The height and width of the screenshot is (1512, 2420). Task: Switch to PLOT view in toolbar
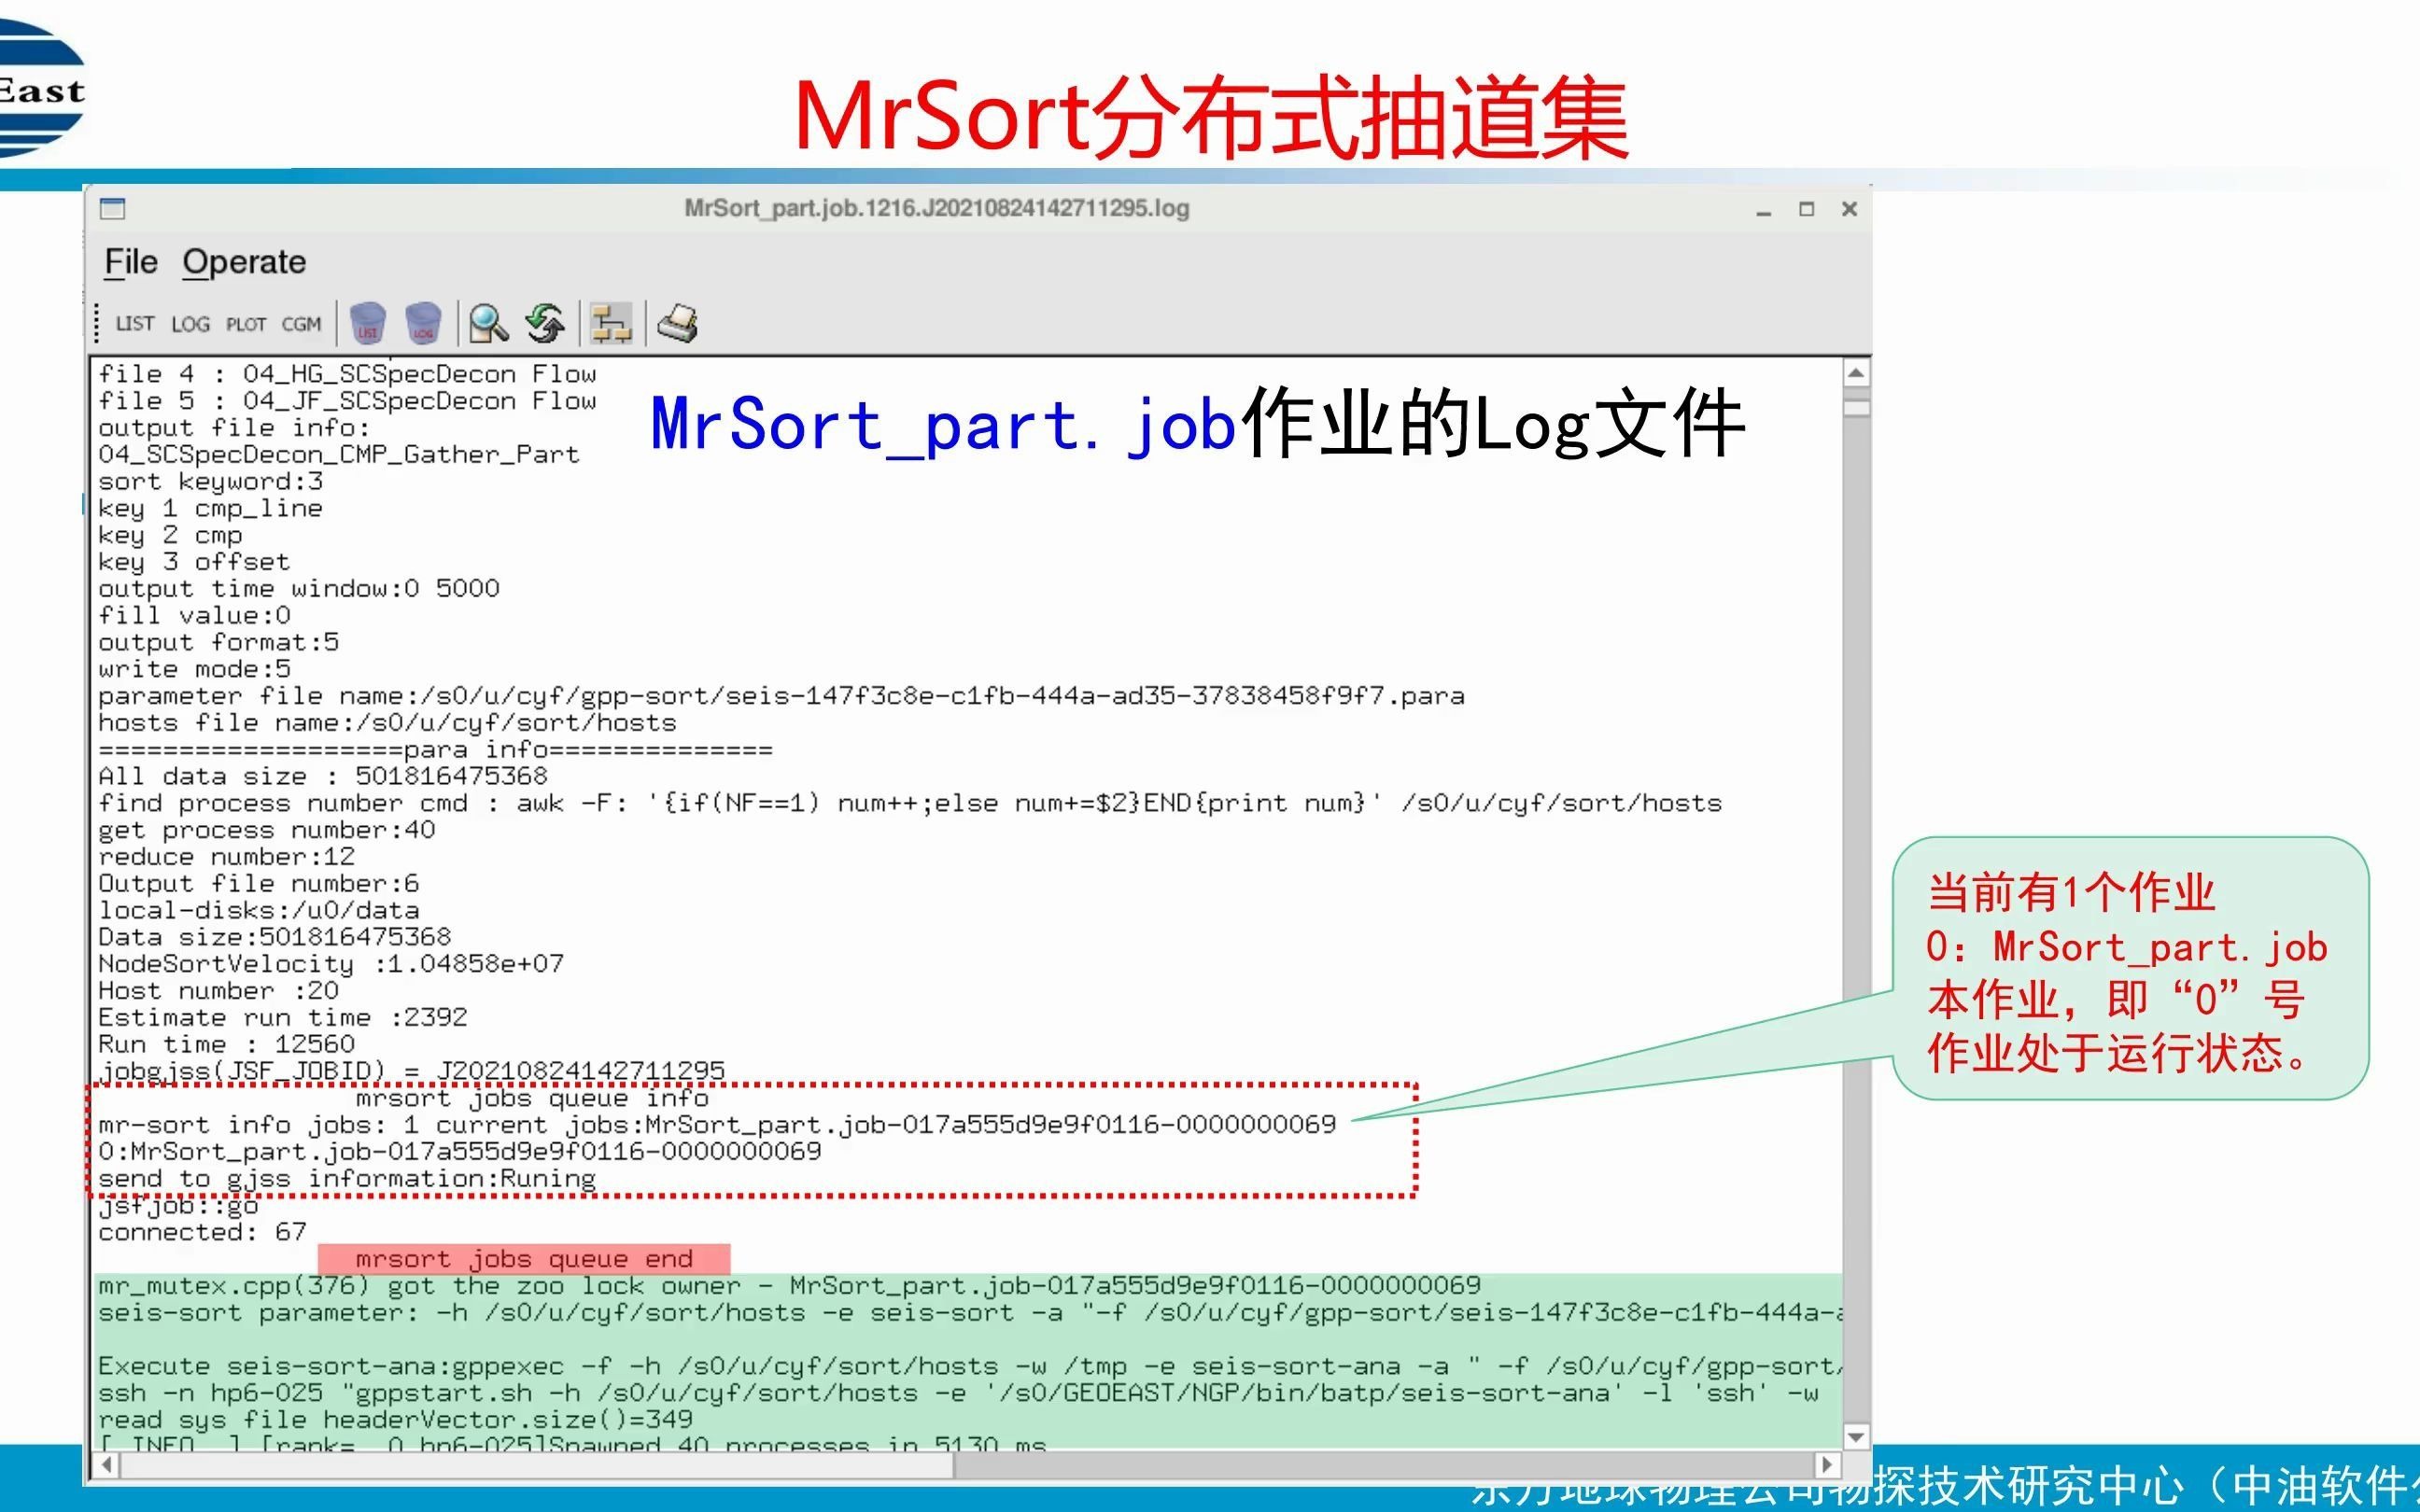(x=246, y=324)
